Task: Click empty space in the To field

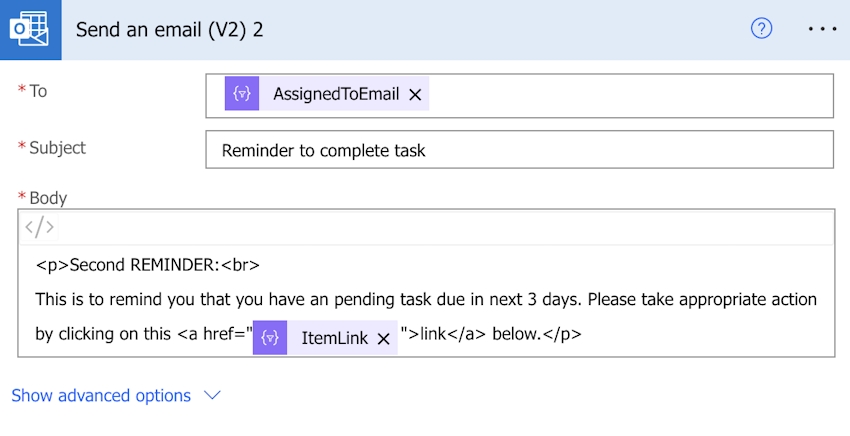Action: click(x=630, y=95)
